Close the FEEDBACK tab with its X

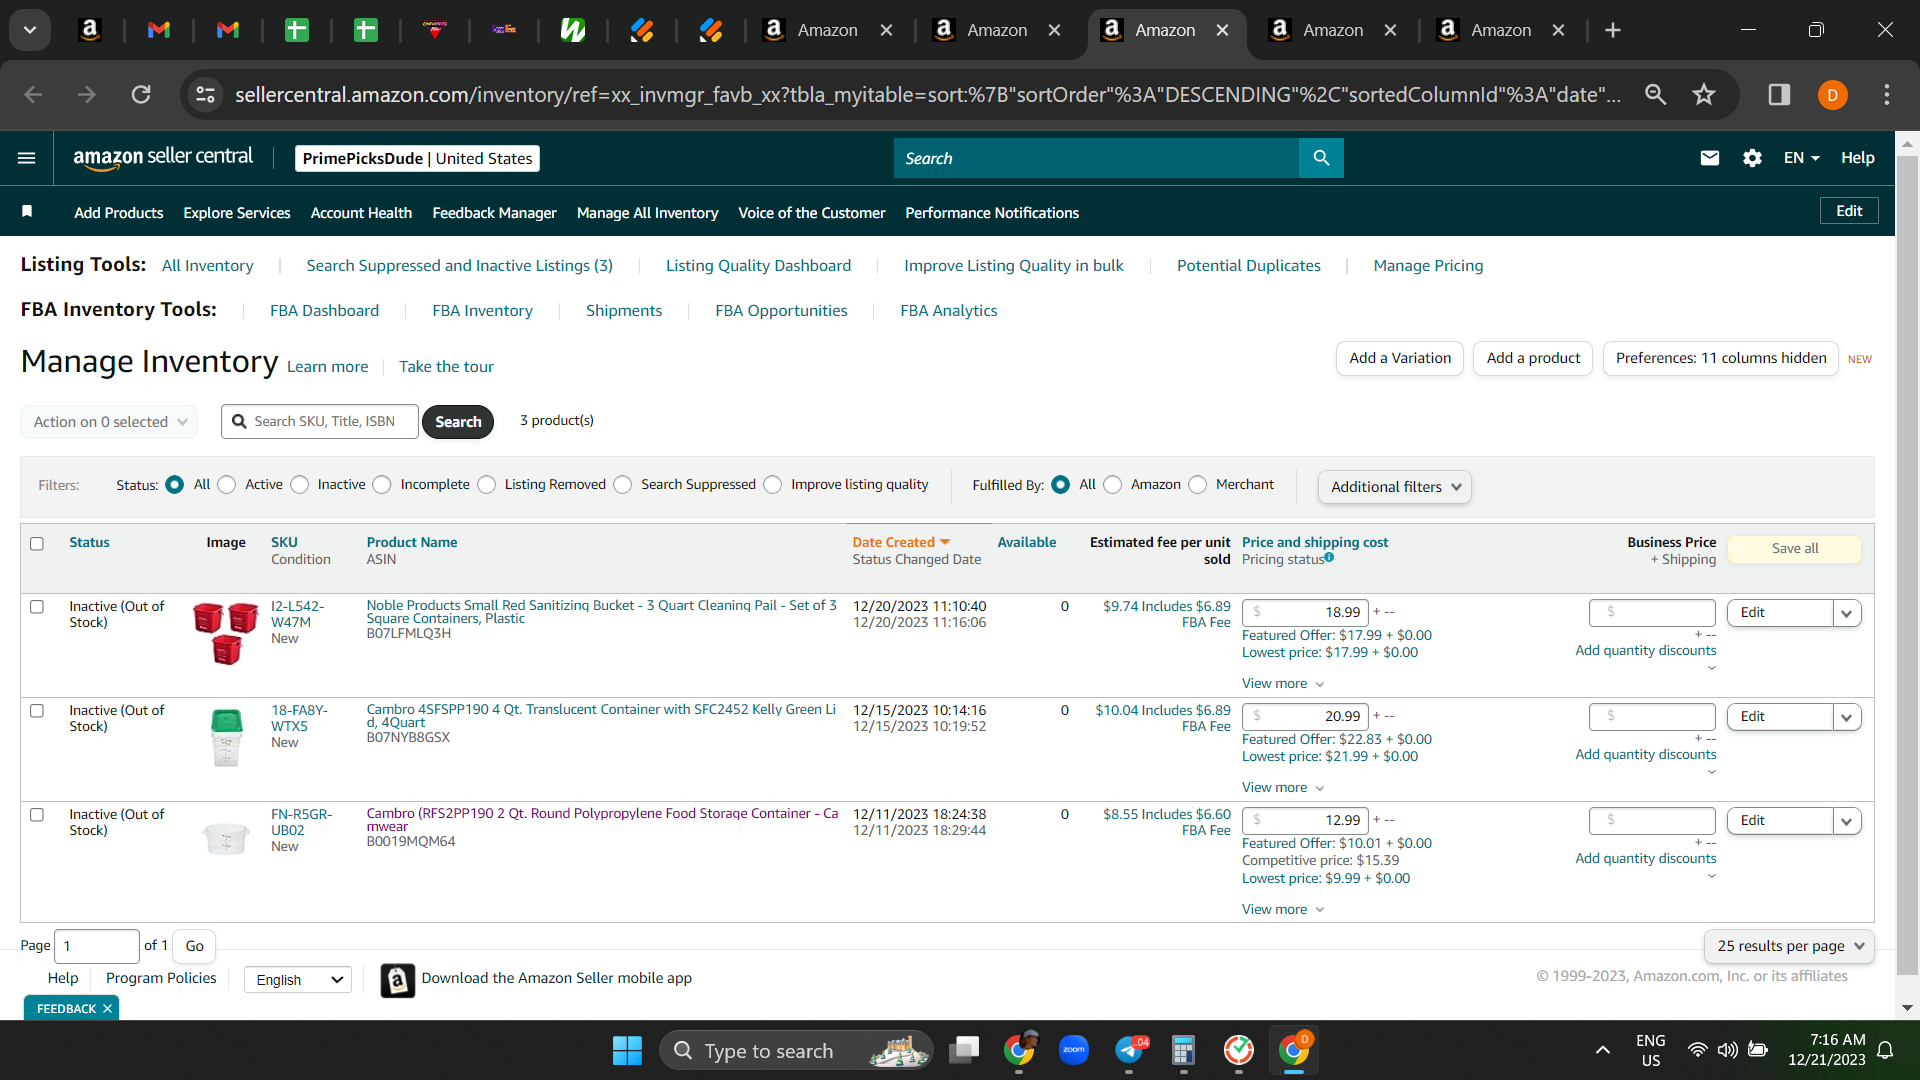[107, 1009]
